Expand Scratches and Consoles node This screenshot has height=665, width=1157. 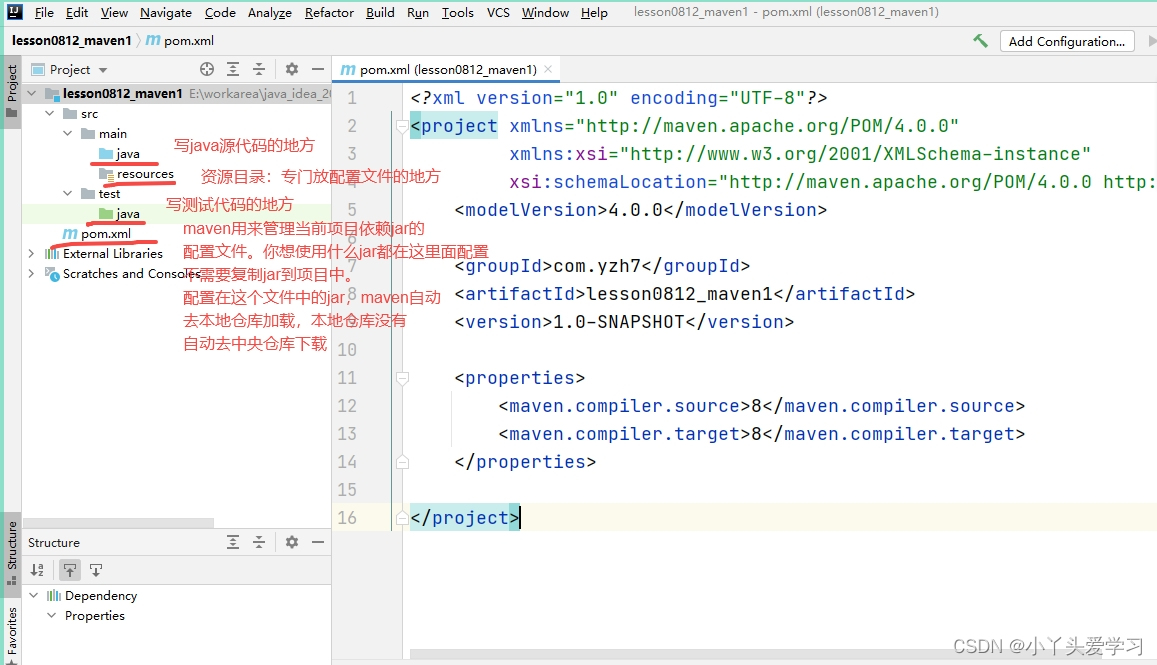click(31, 273)
